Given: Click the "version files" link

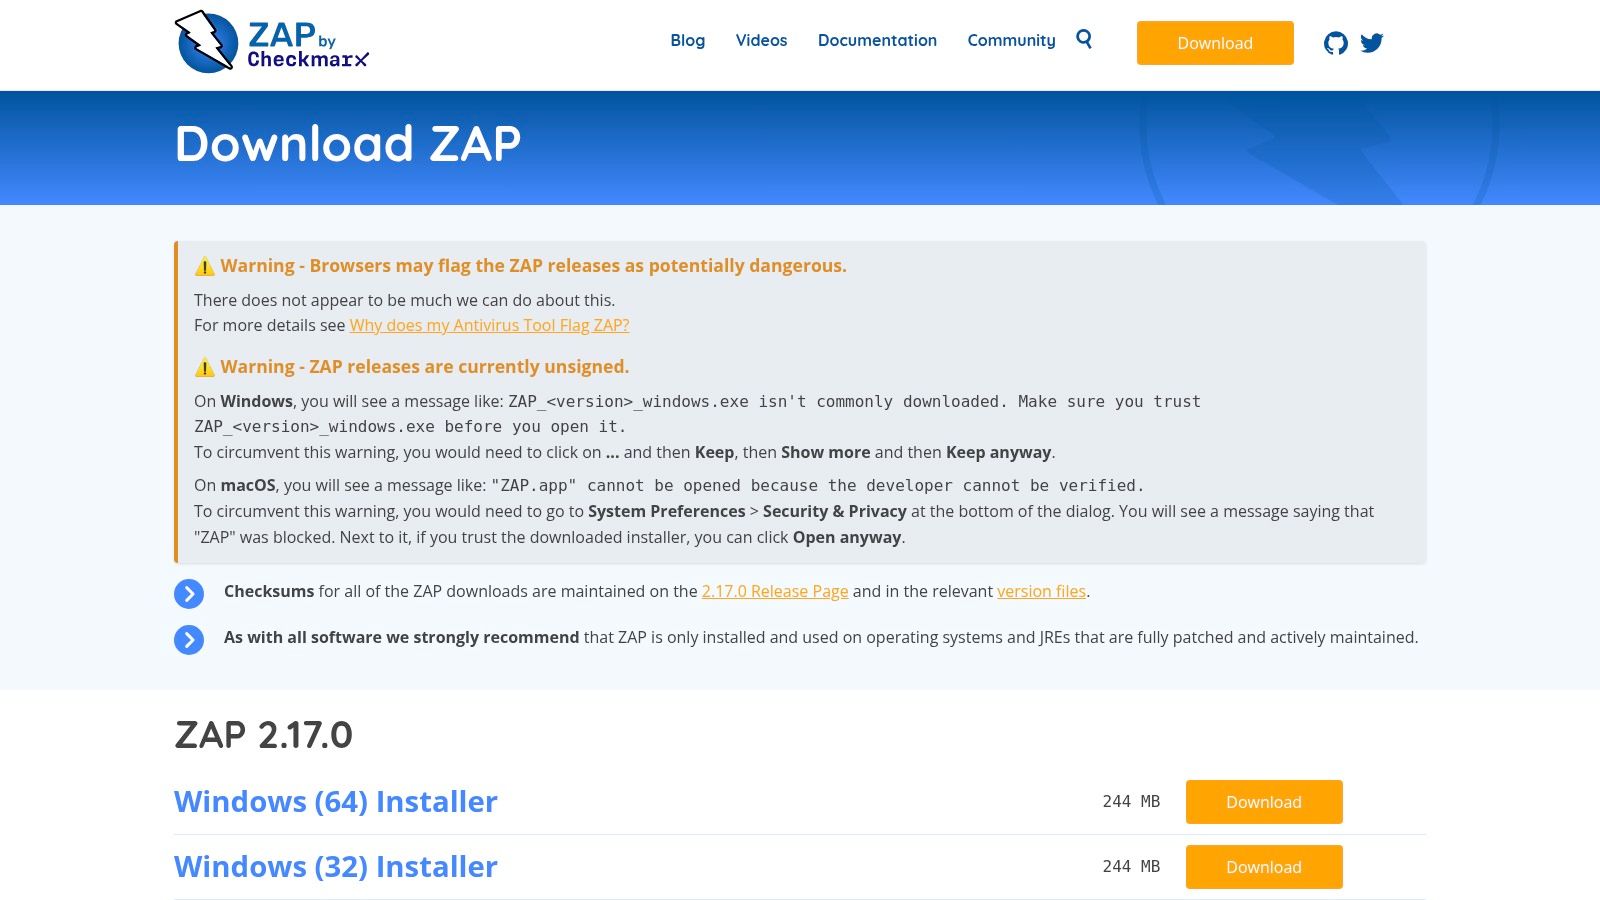Looking at the screenshot, I should coord(1040,591).
